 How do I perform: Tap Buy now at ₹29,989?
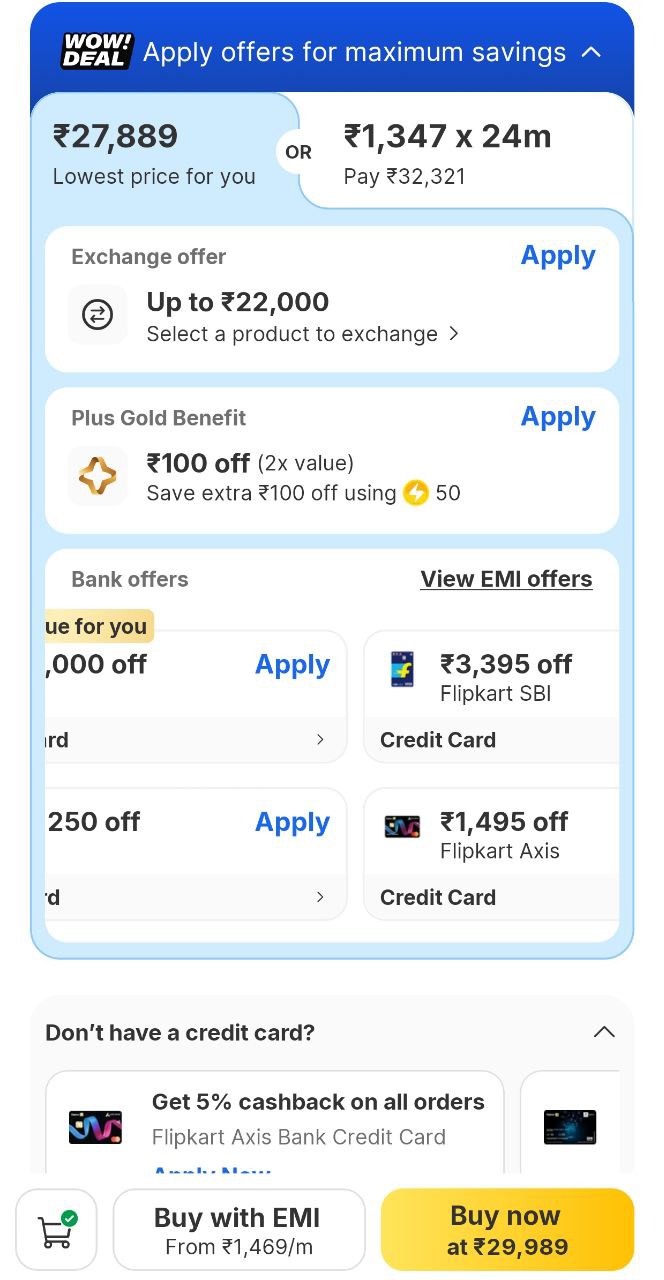tap(507, 1230)
